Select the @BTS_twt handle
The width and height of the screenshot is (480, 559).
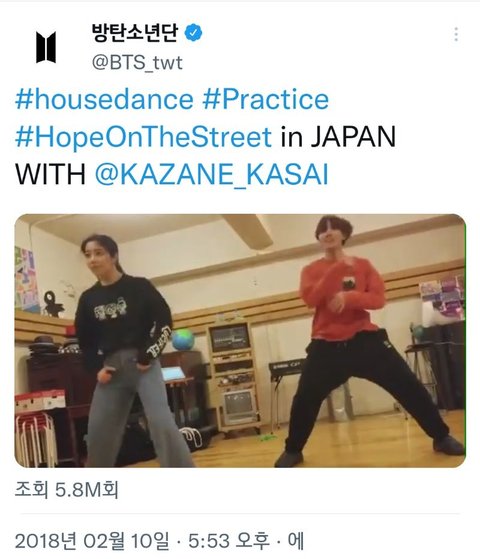tap(137, 63)
